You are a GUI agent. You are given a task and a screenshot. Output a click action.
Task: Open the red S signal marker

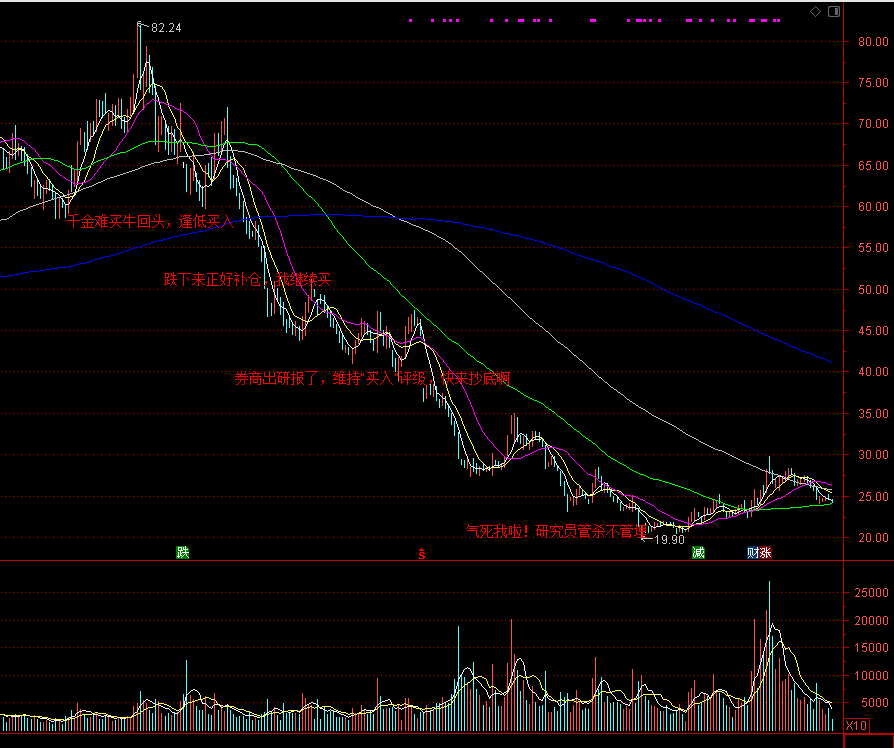click(422, 554)
